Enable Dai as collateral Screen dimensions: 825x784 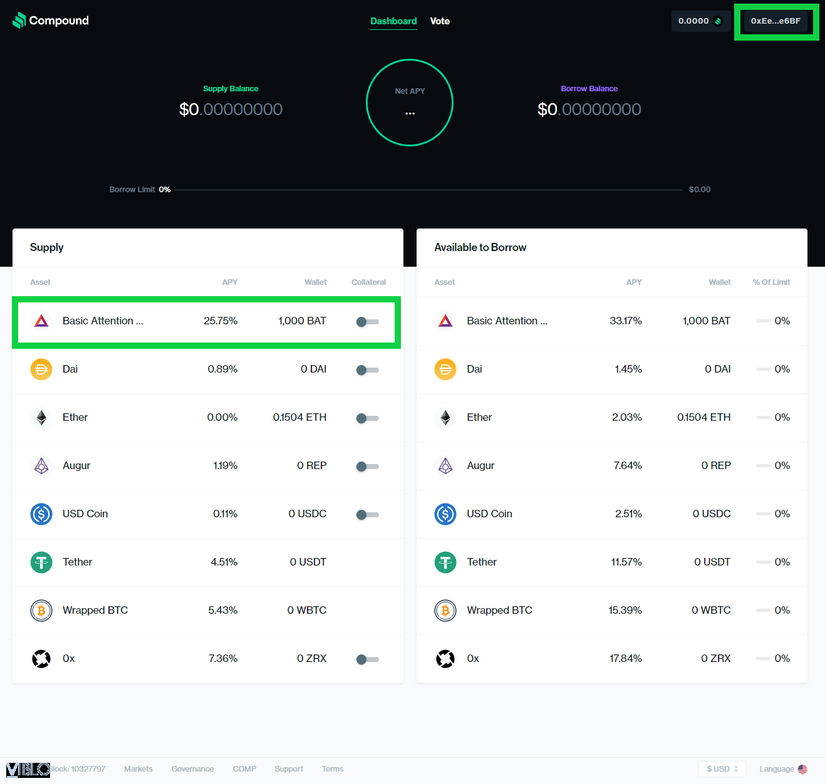tap(367, 370)
